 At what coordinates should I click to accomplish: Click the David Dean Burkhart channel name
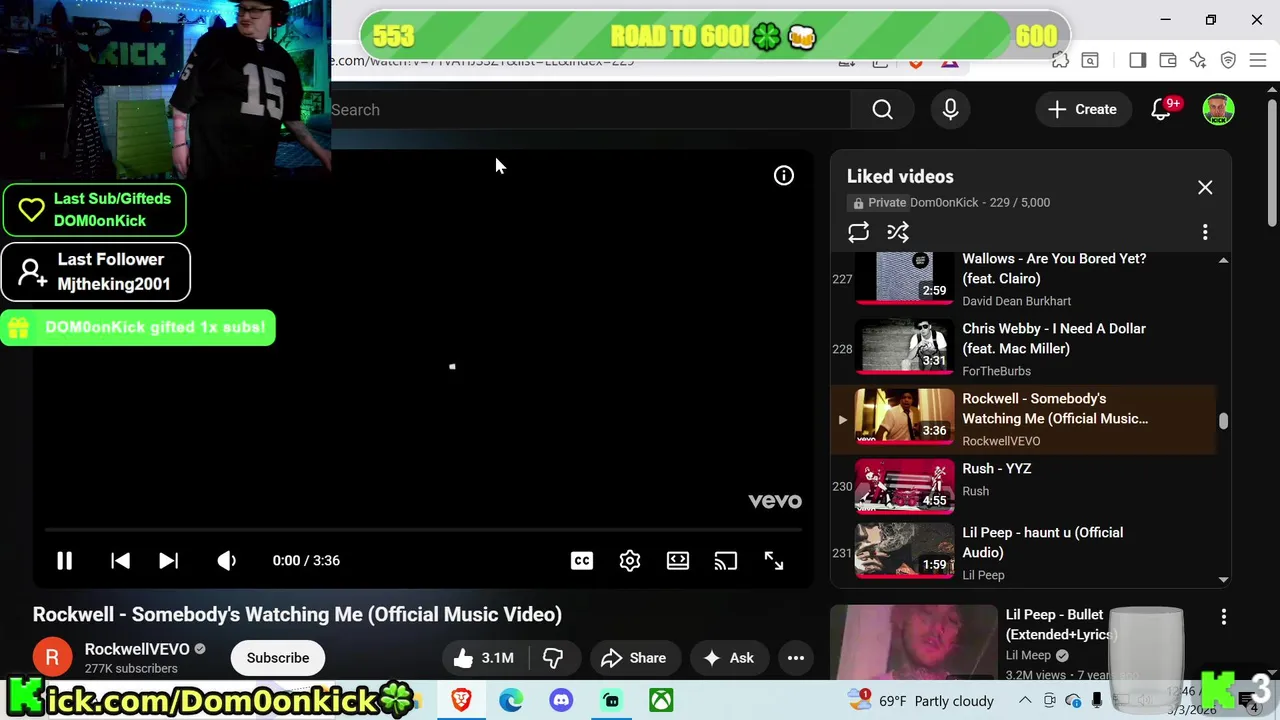1016,301
